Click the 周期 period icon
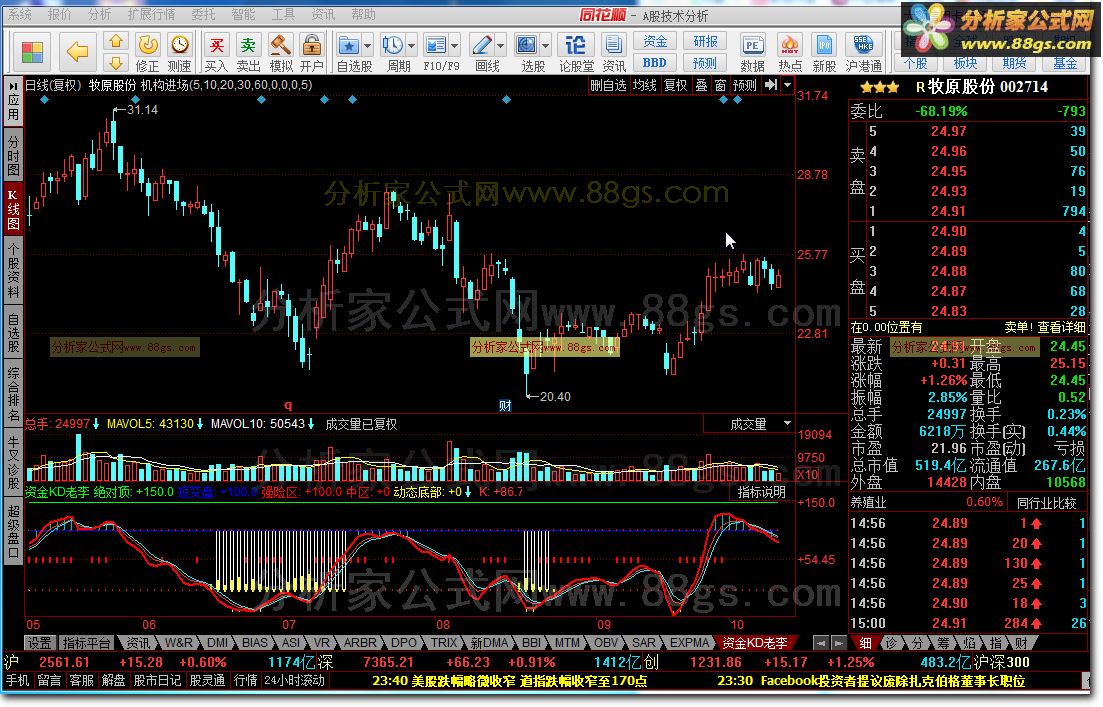 [x=393, y=46]
